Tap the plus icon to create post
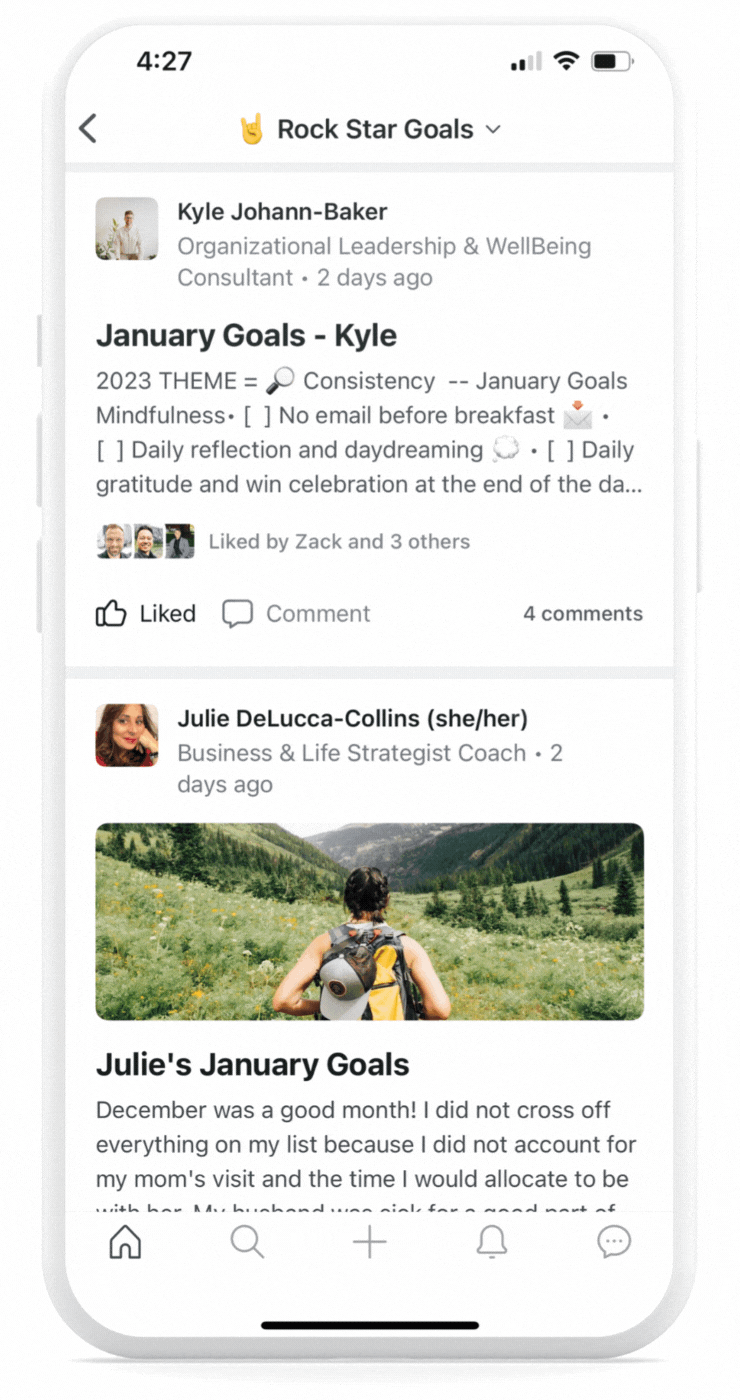Screen dimensions: 740x1400 tap(369, 1242)
